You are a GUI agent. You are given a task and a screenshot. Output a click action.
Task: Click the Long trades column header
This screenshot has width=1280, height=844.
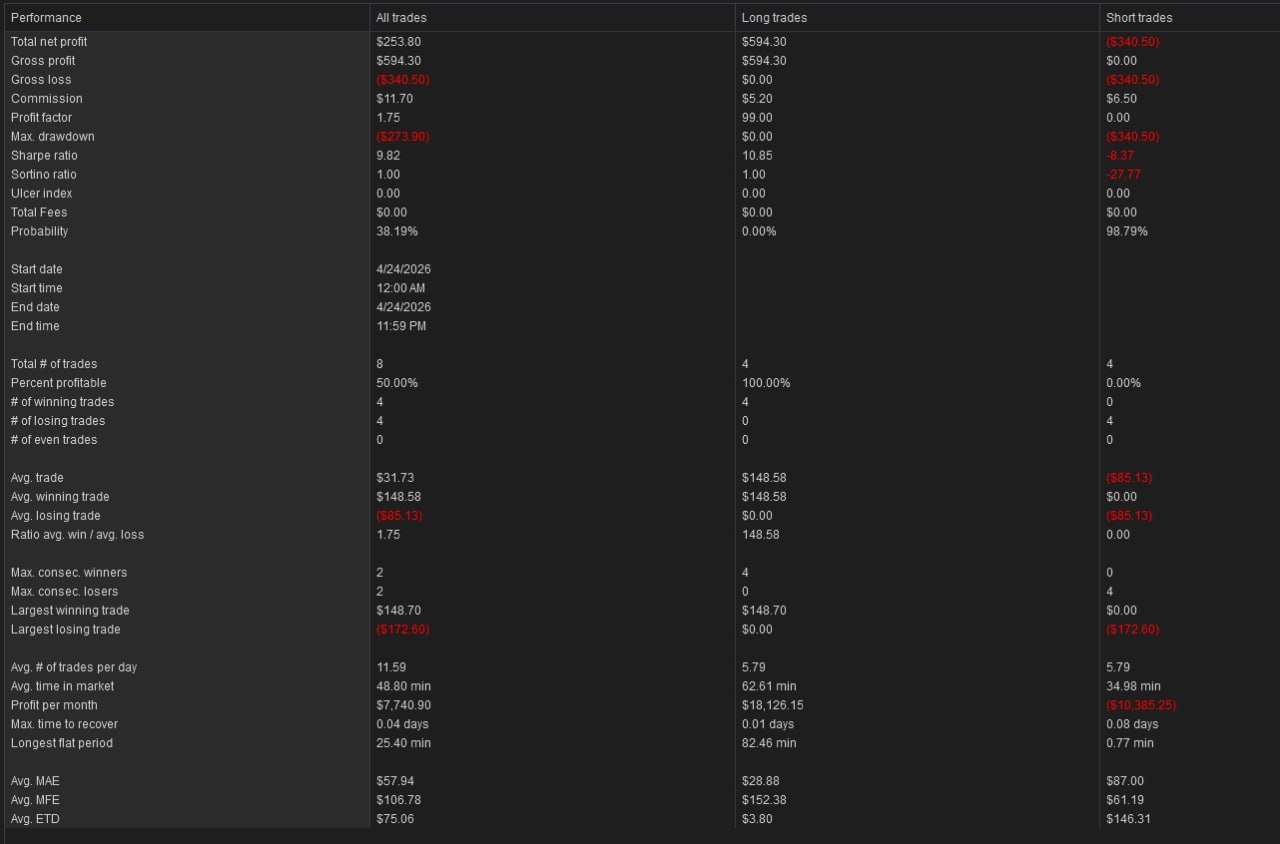click(x=774, y=18)
